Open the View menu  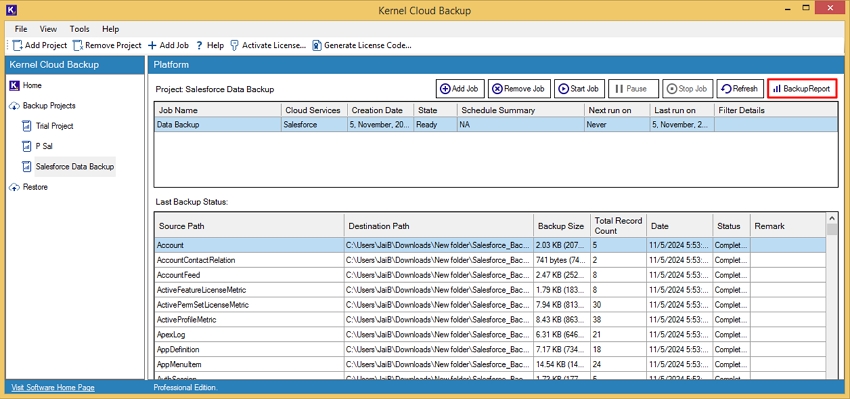[x=48, y=29]
